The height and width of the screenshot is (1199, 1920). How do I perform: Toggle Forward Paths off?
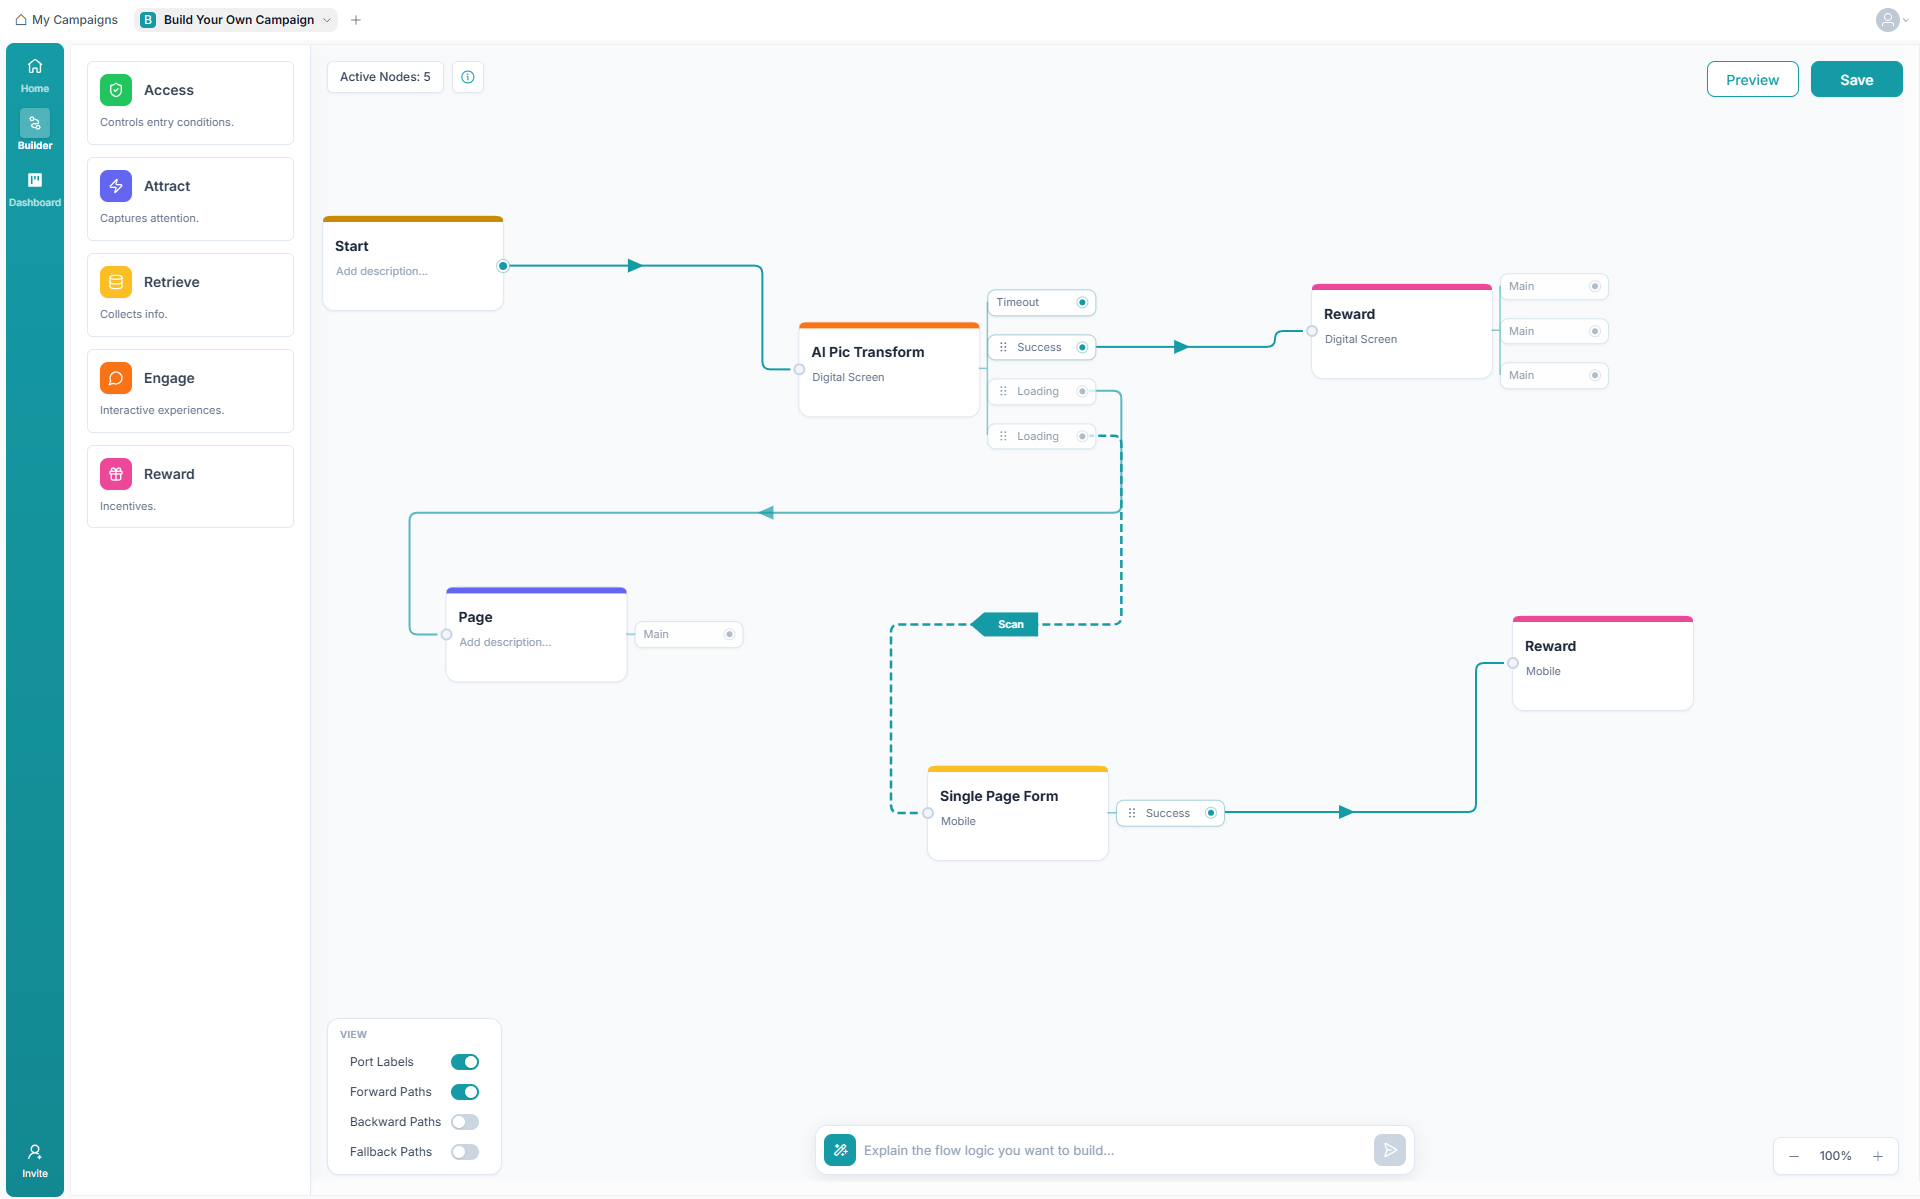465,1092
